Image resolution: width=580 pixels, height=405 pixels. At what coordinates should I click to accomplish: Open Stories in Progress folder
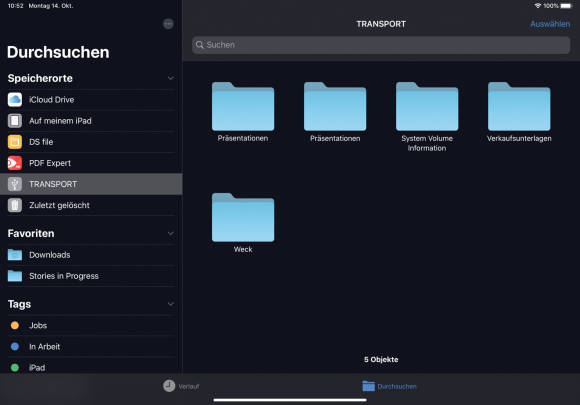(91, 276)
